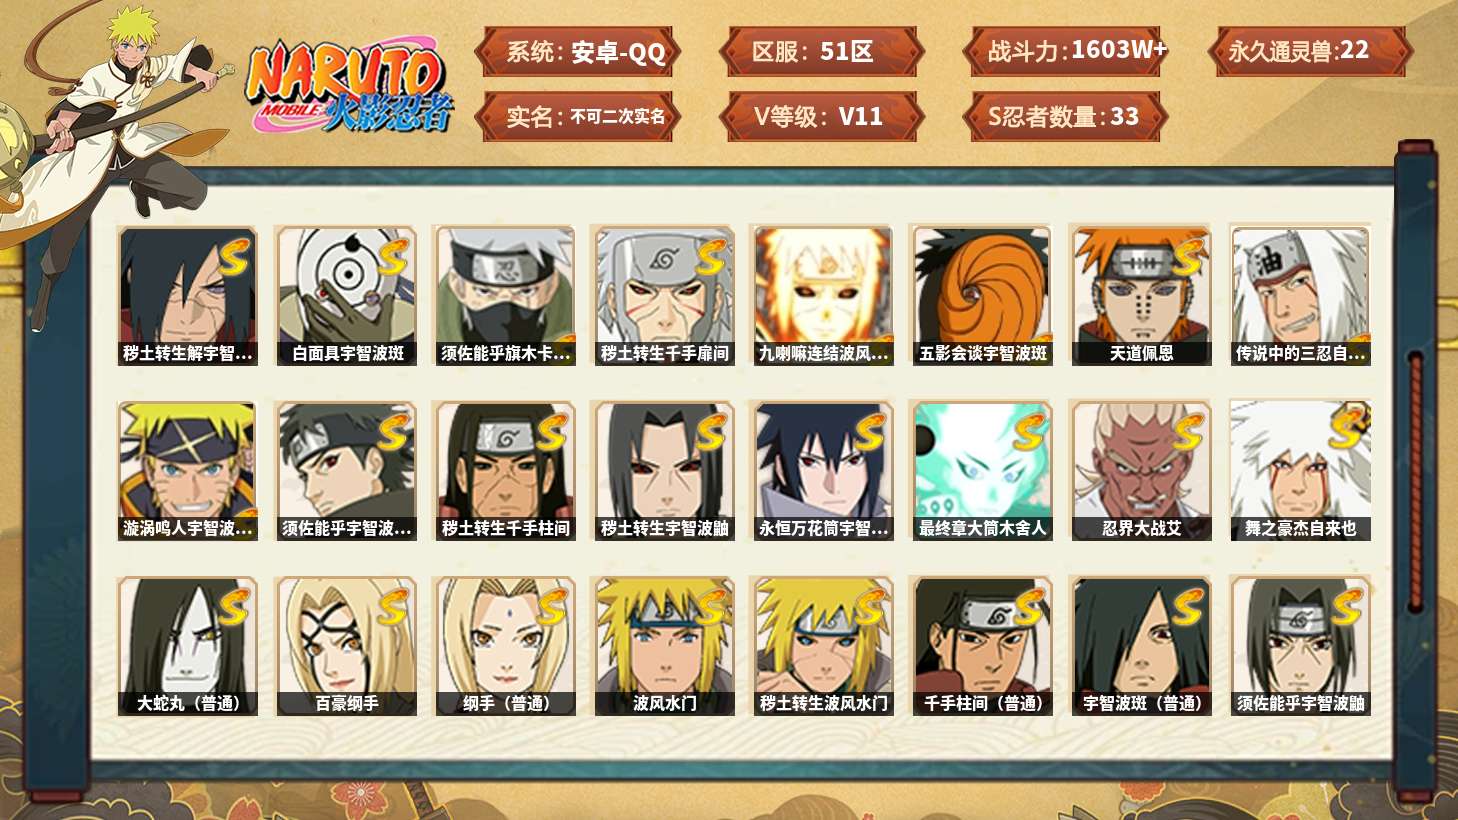Click the S忍者数量: 33 badge

pos(1064,116)
